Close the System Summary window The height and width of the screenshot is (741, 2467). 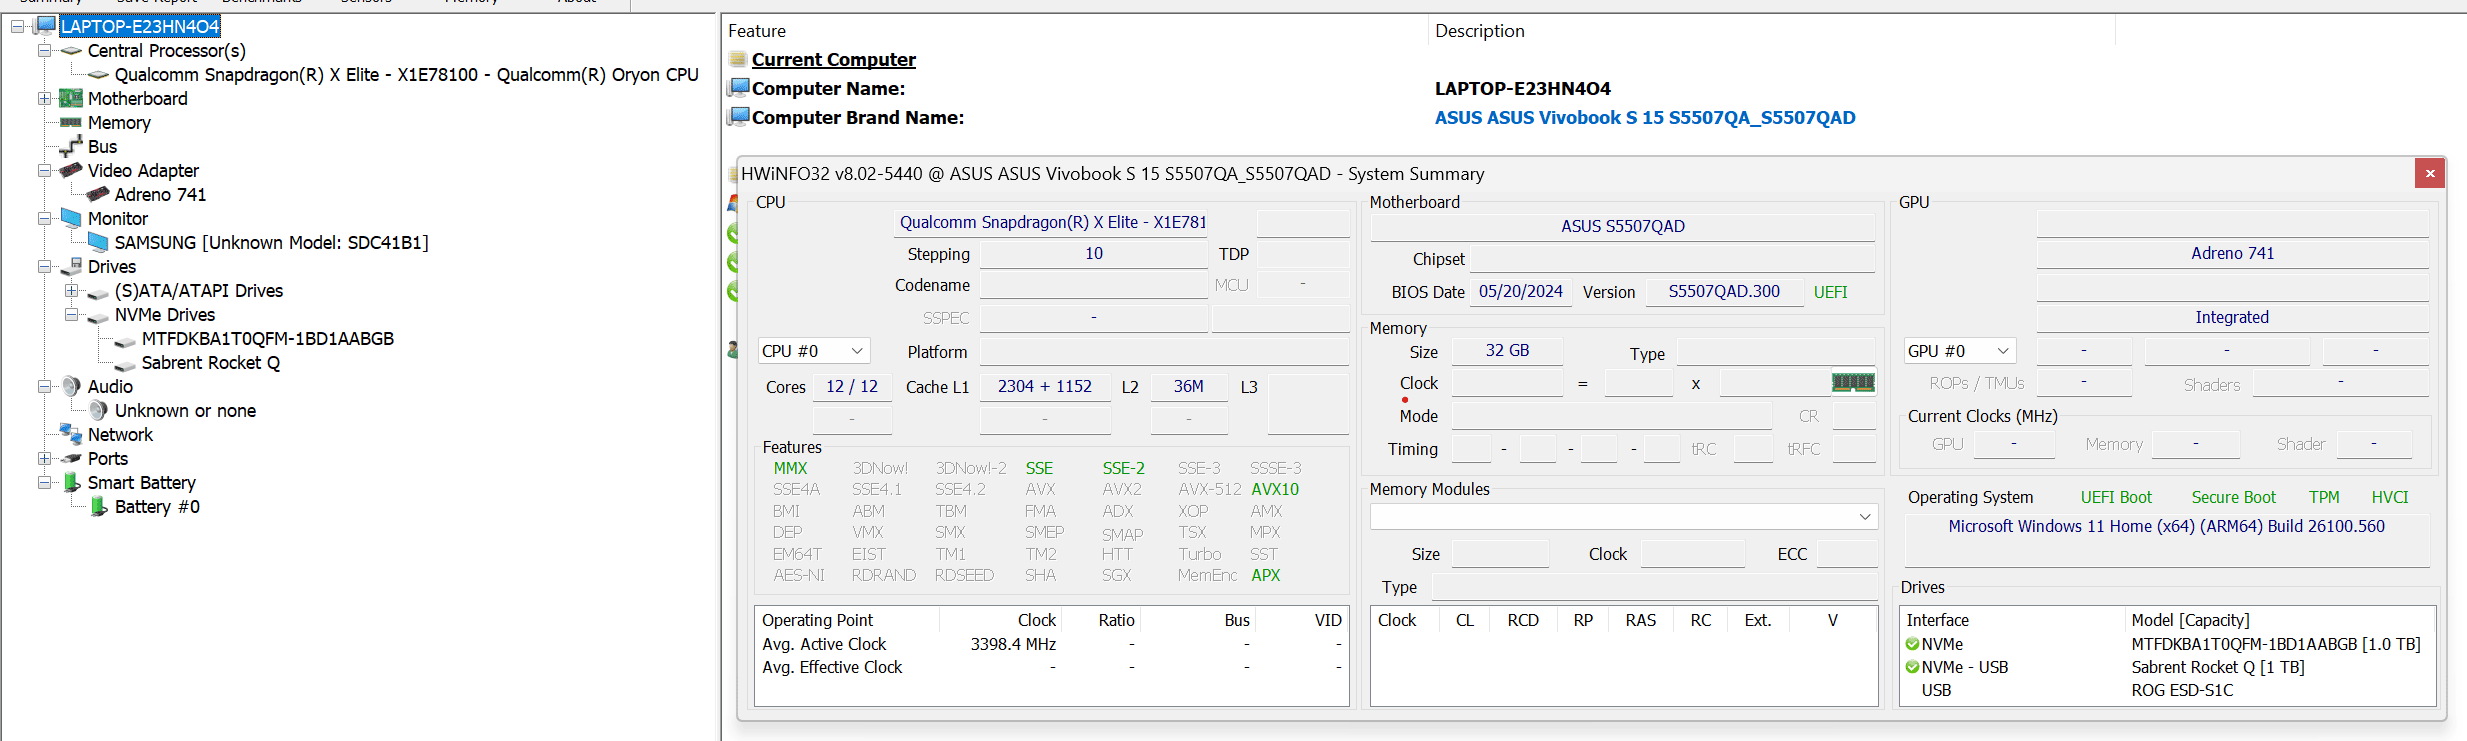[2429, 173]
